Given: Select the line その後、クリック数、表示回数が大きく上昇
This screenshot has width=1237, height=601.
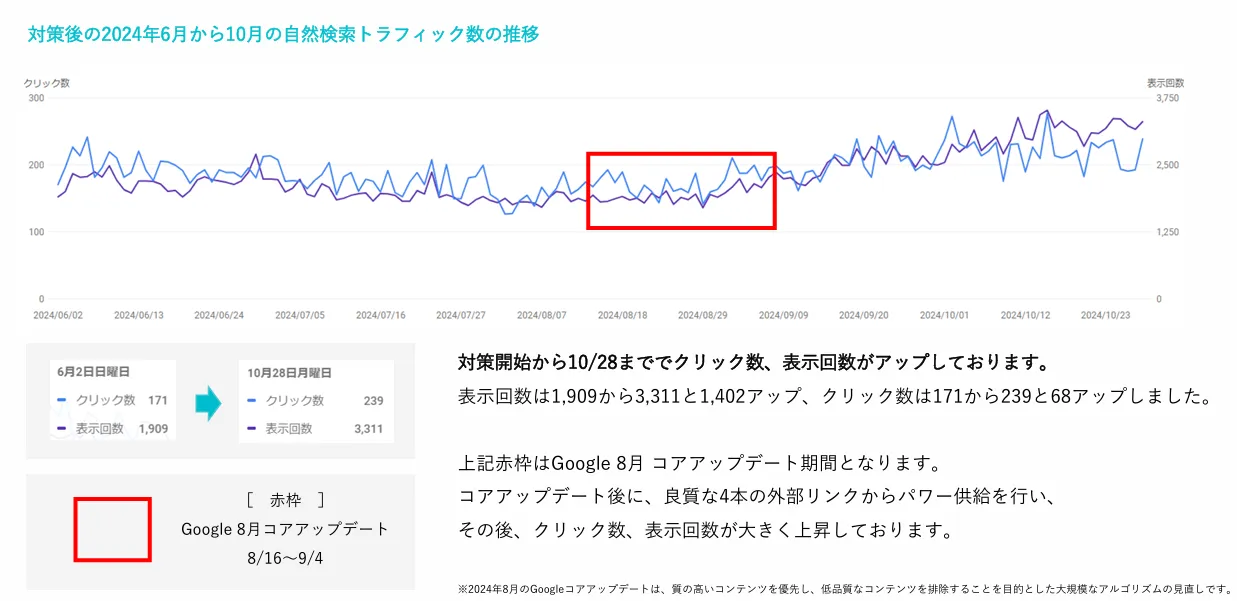Looking at the screenshot, I should [706, 530].
